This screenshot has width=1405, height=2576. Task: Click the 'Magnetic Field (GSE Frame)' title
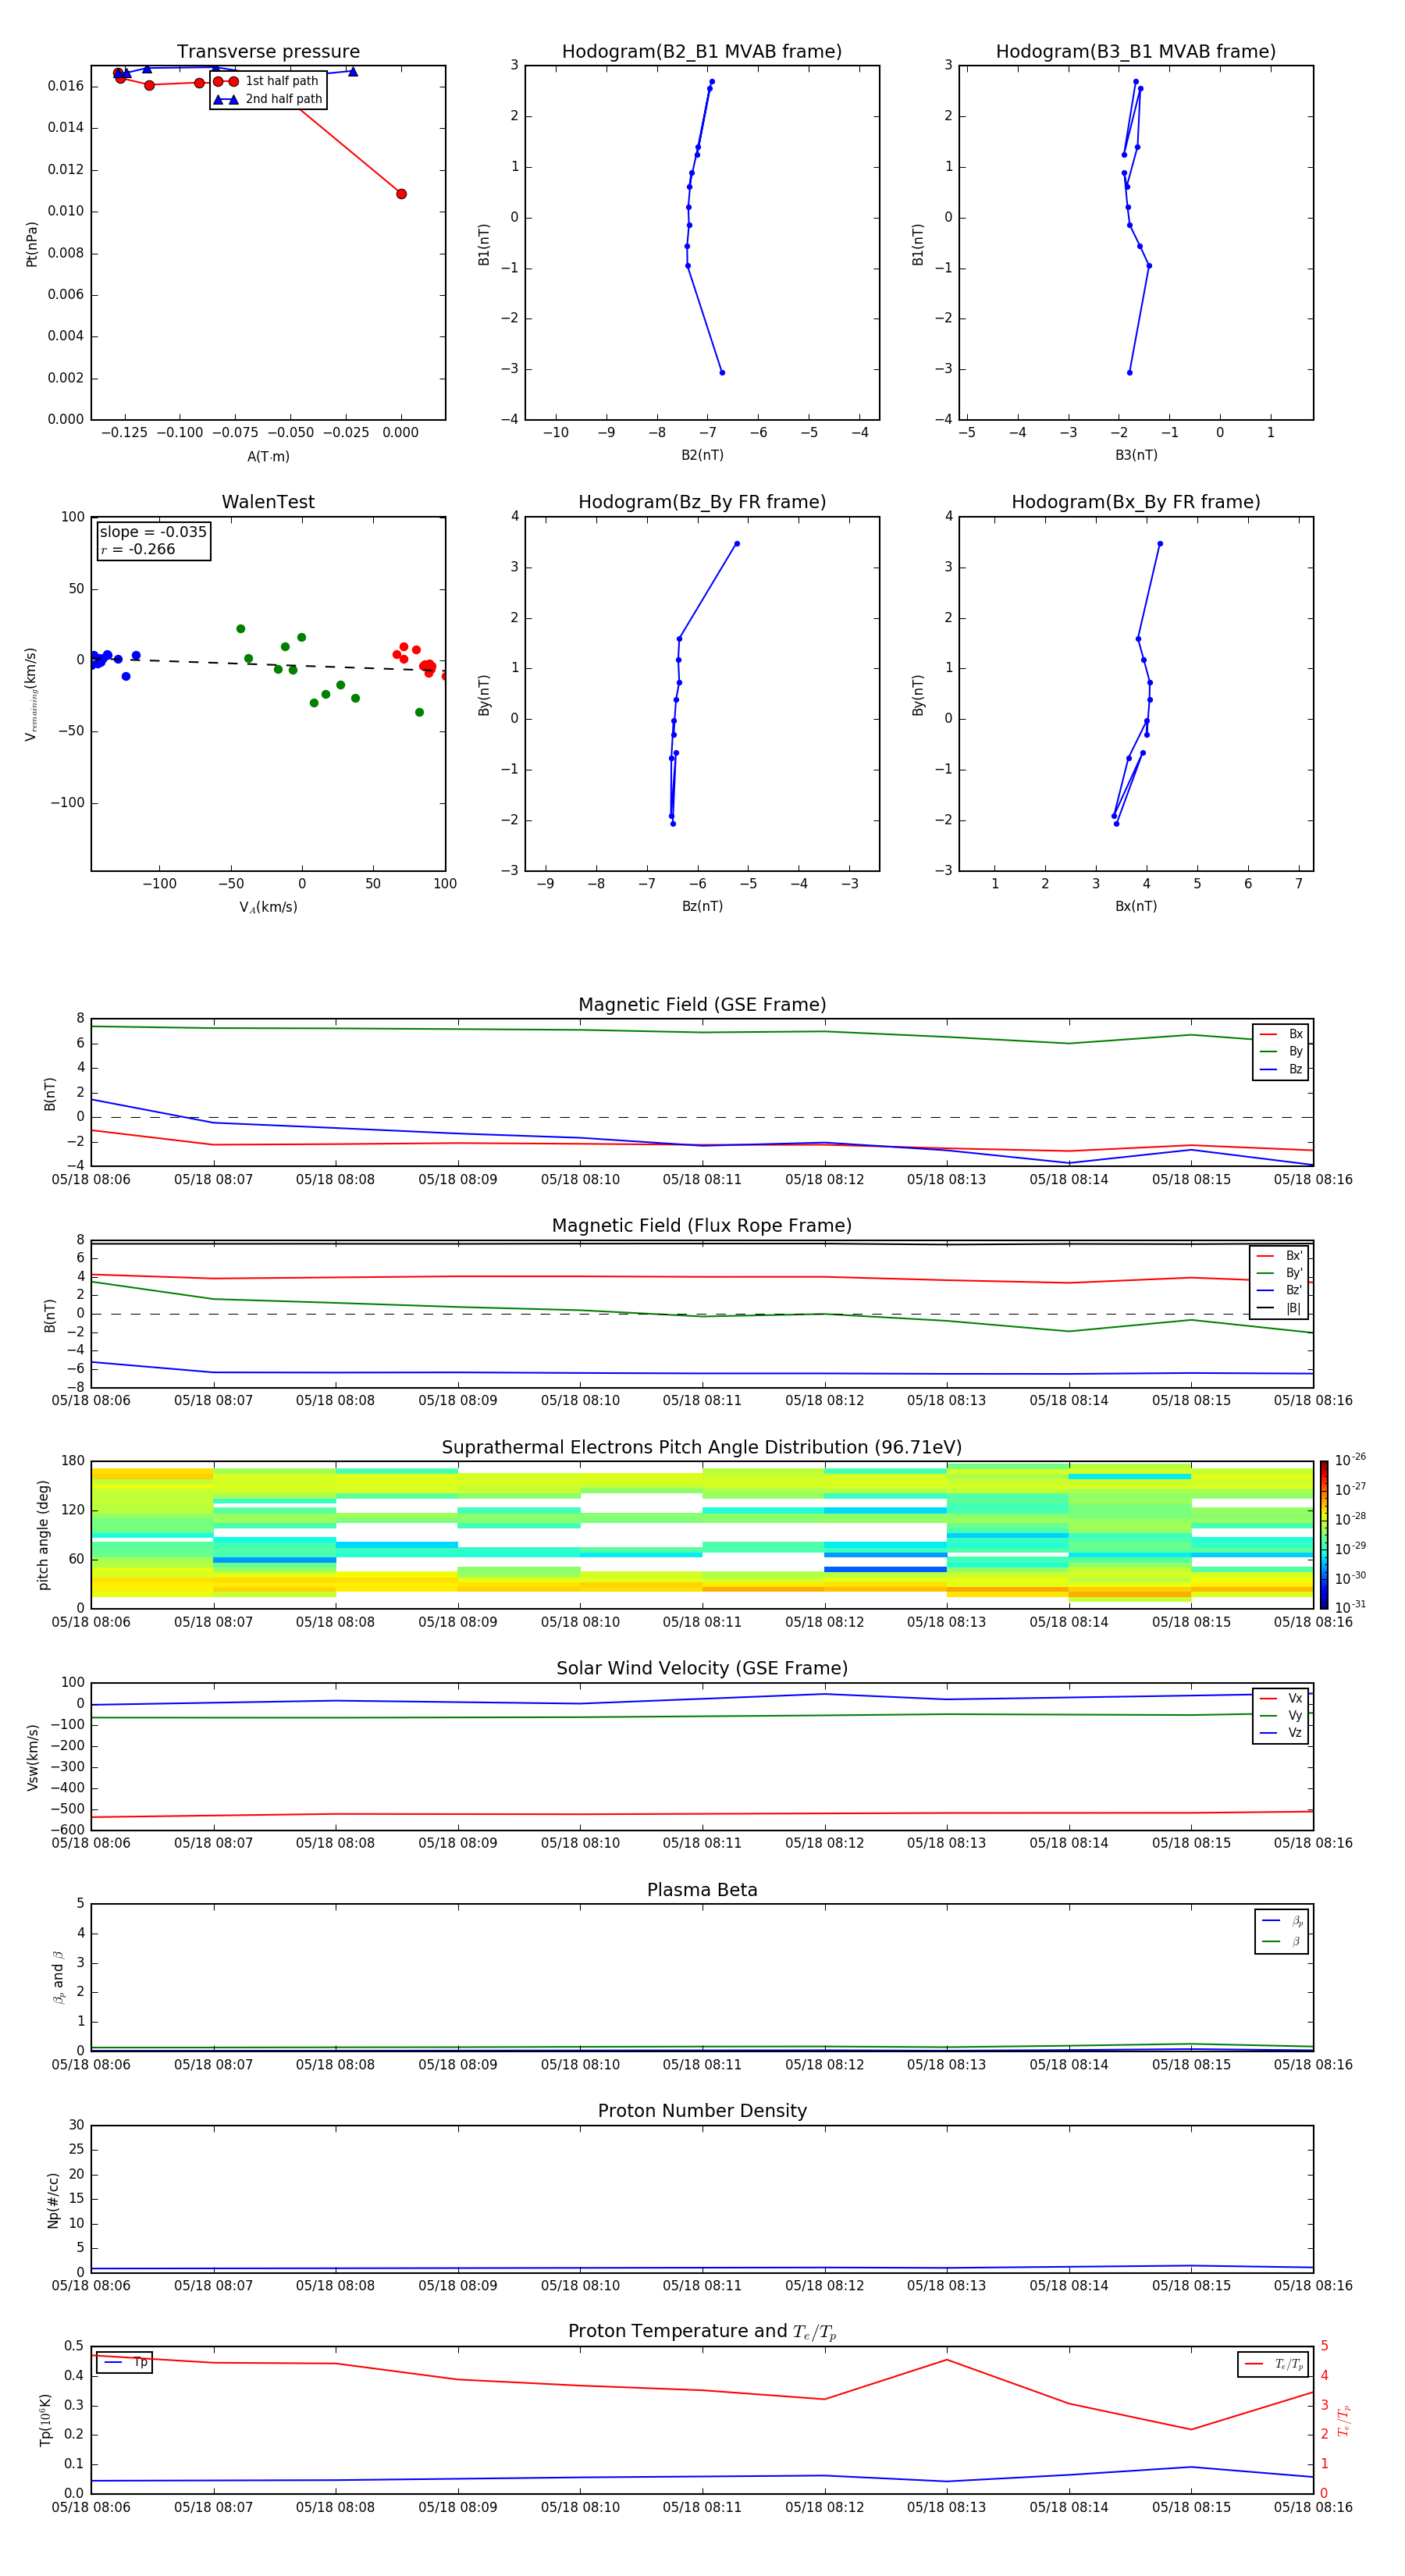coord(702,1005)
